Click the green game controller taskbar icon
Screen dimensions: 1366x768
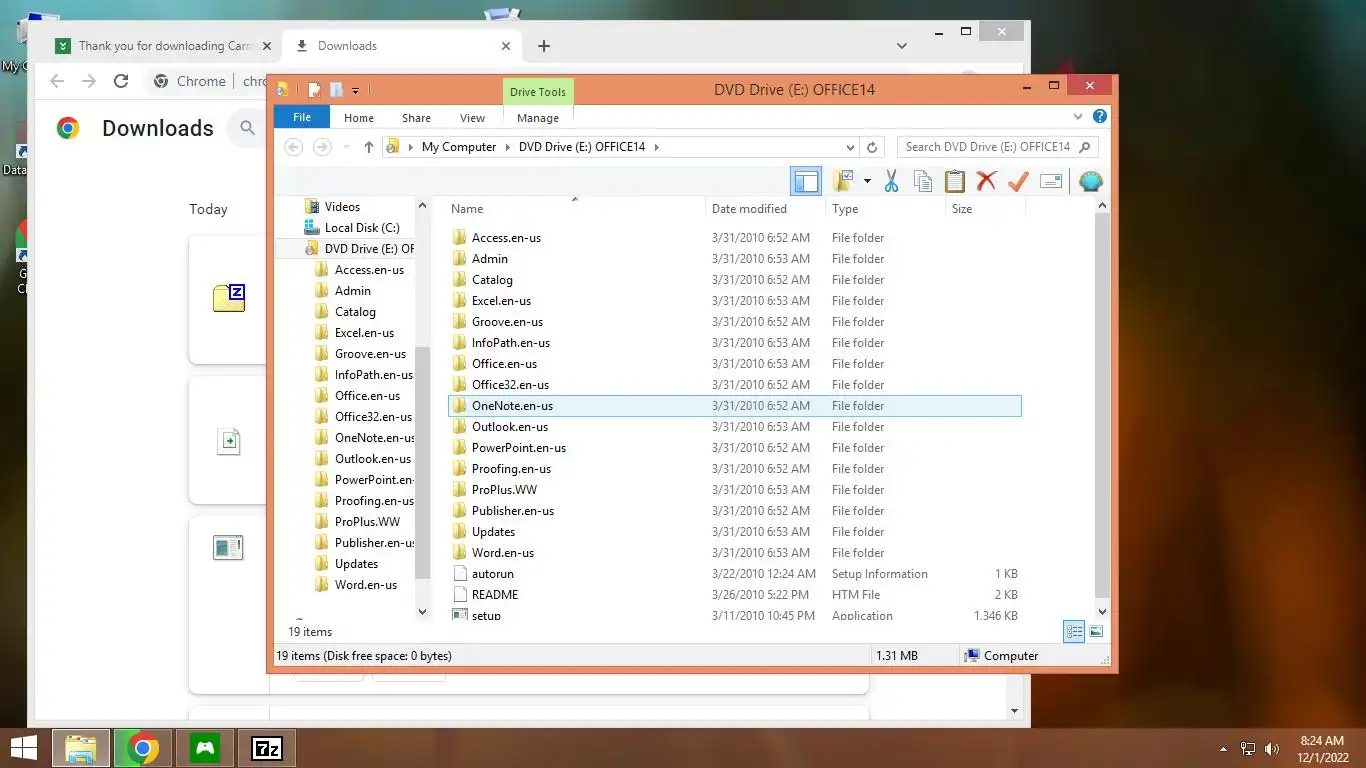pyautogui.click(x=204, y=748)
